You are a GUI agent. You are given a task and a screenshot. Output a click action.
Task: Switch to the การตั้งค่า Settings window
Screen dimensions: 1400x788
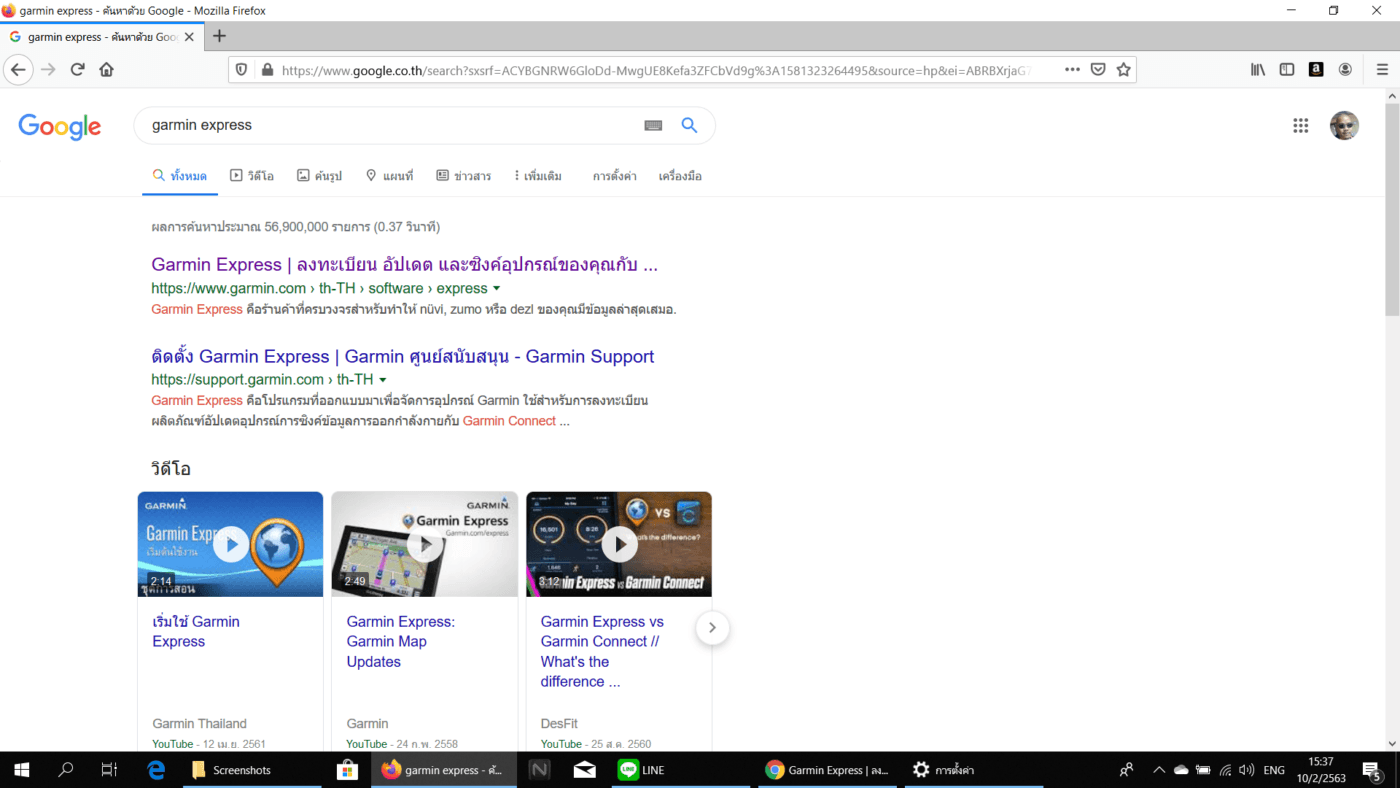[x=973, y=770]
